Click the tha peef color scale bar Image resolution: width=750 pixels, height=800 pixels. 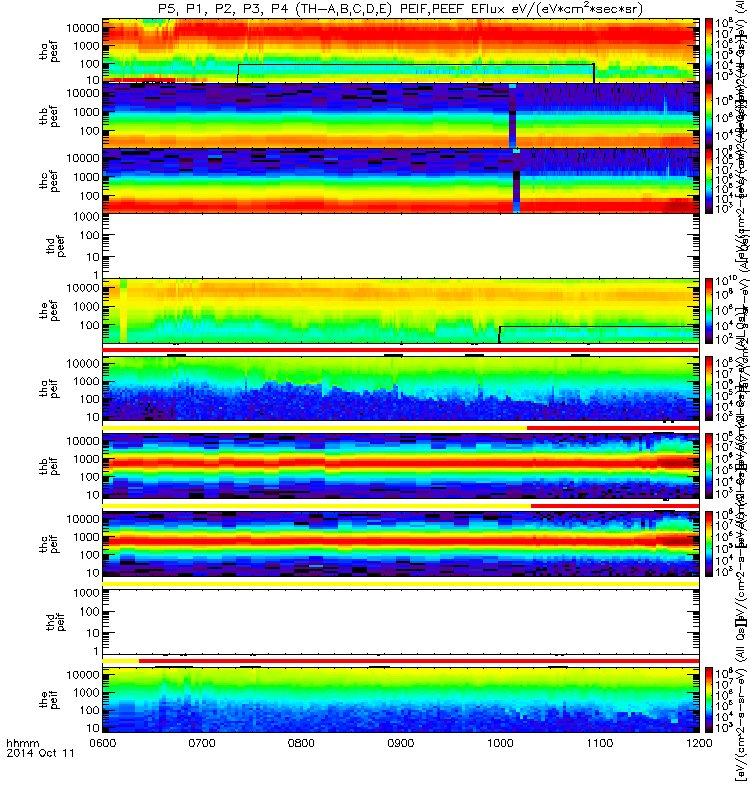pos(709,50)
